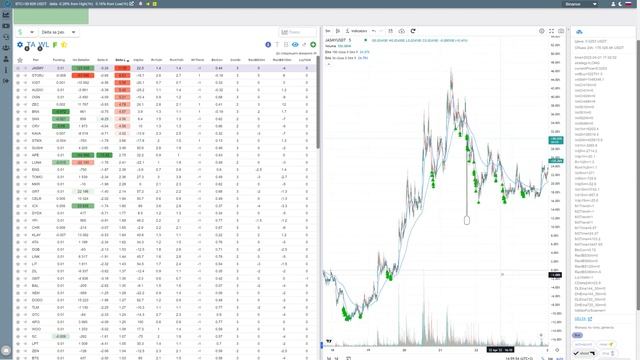Undo last chart action
640x360 pixels.
[373, 31]
